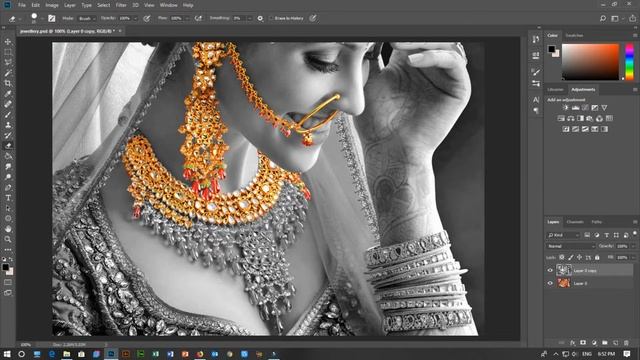The height and width of the screenshot is (360, 640).
Task: Open the Start button on taskbar
Action: (x=7, y=354)
